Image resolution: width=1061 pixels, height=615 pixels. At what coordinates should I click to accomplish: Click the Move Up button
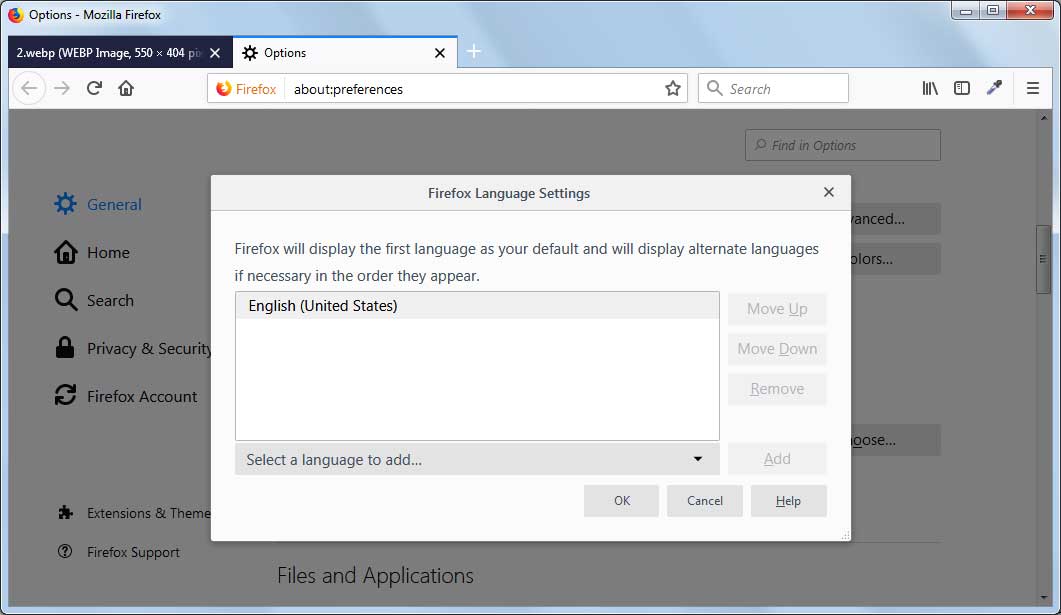[x=777, y=309]
